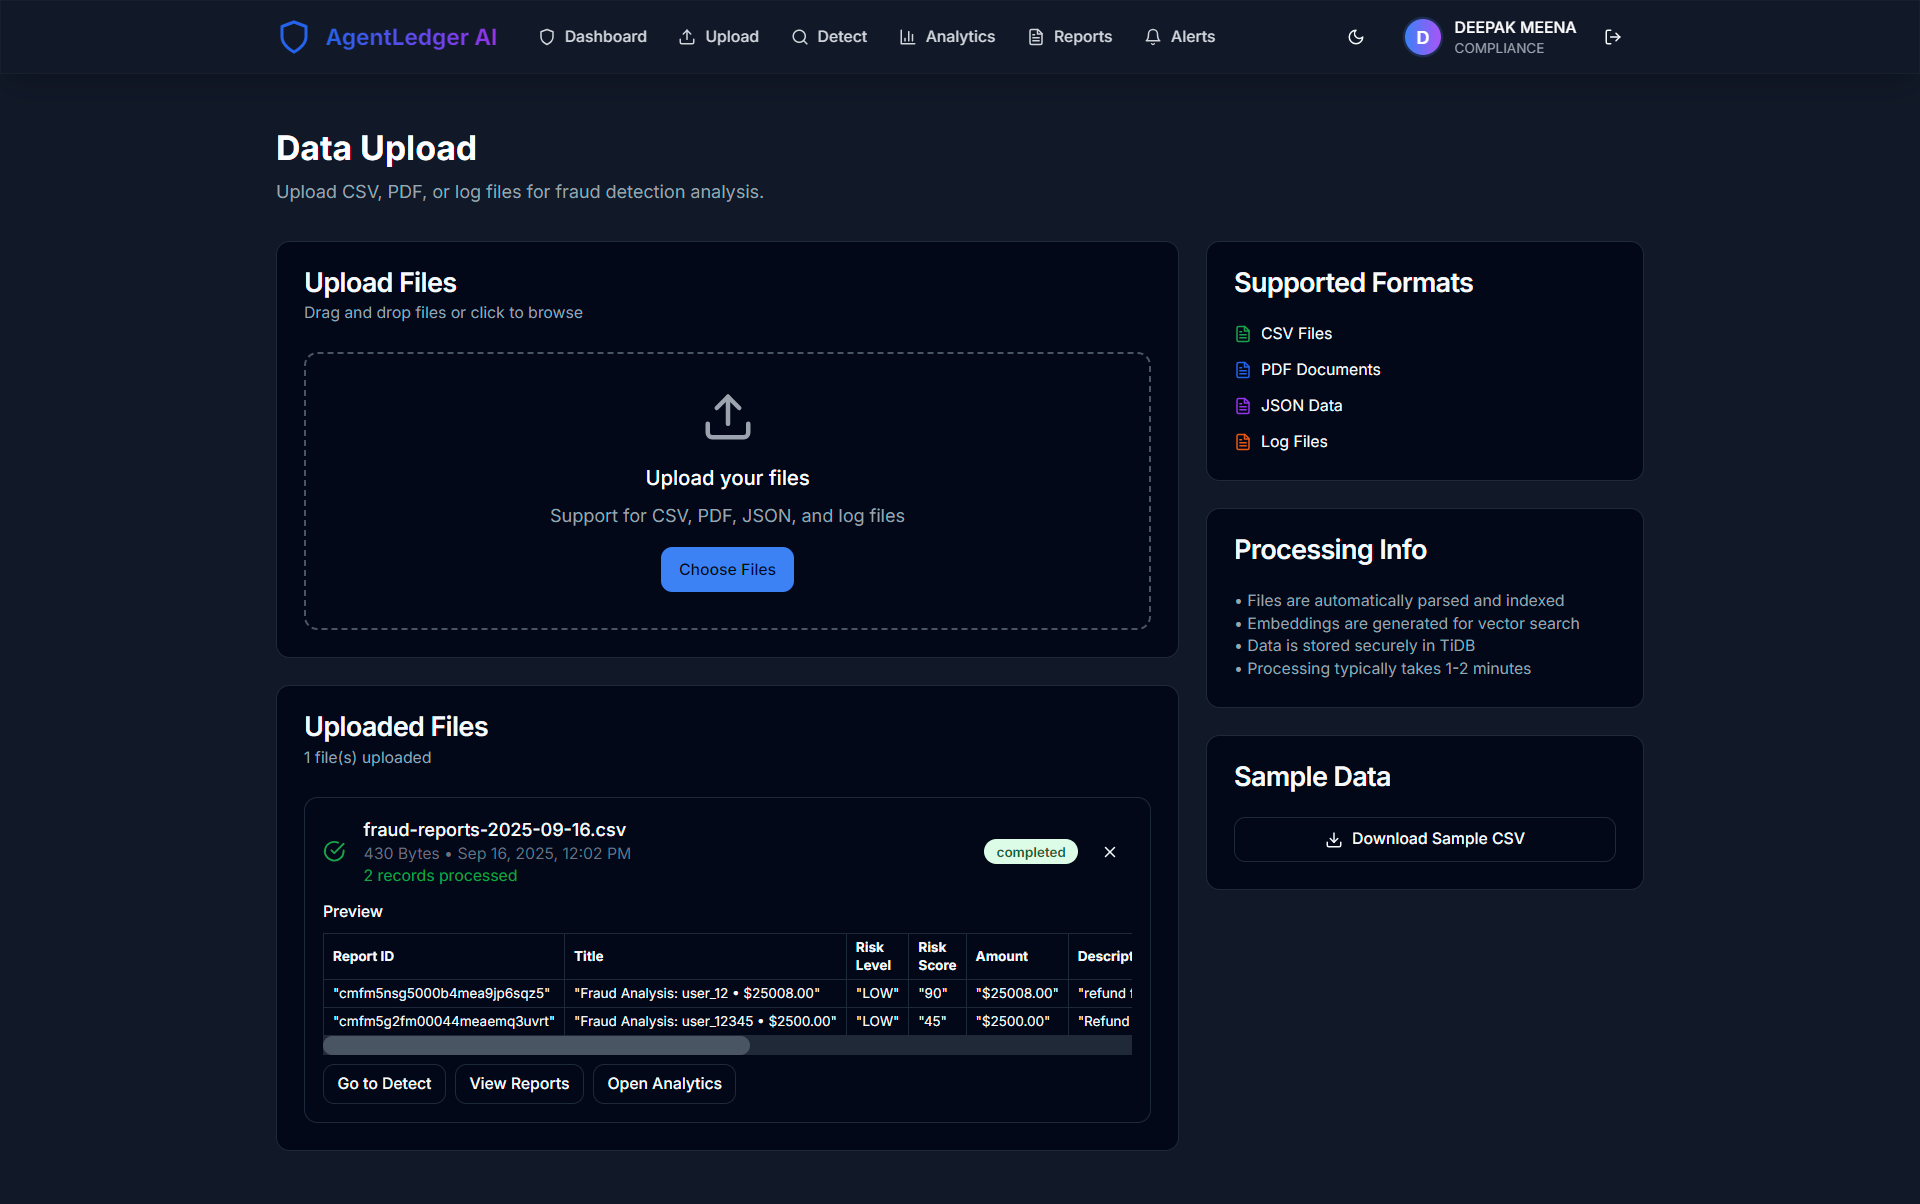Click the preview table horizontal scrollbar
The width and height of the screenshot is (1920, 1204).
537,1046
